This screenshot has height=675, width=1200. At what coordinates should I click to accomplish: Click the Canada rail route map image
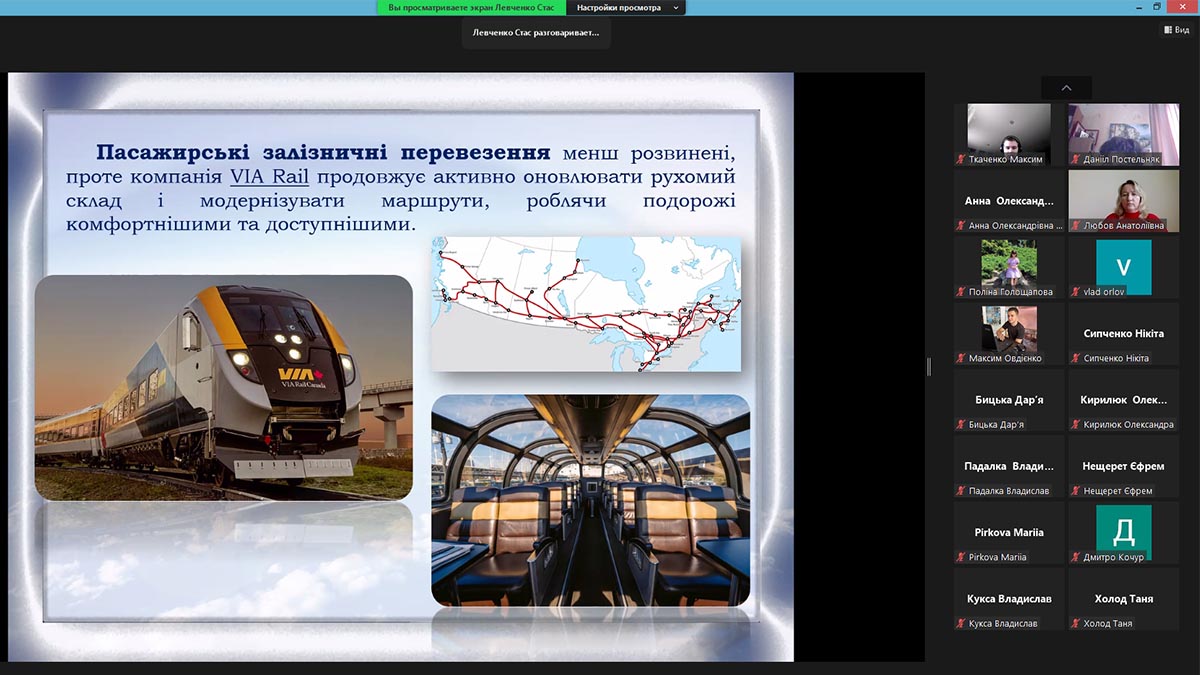click(x=586, y=304)
